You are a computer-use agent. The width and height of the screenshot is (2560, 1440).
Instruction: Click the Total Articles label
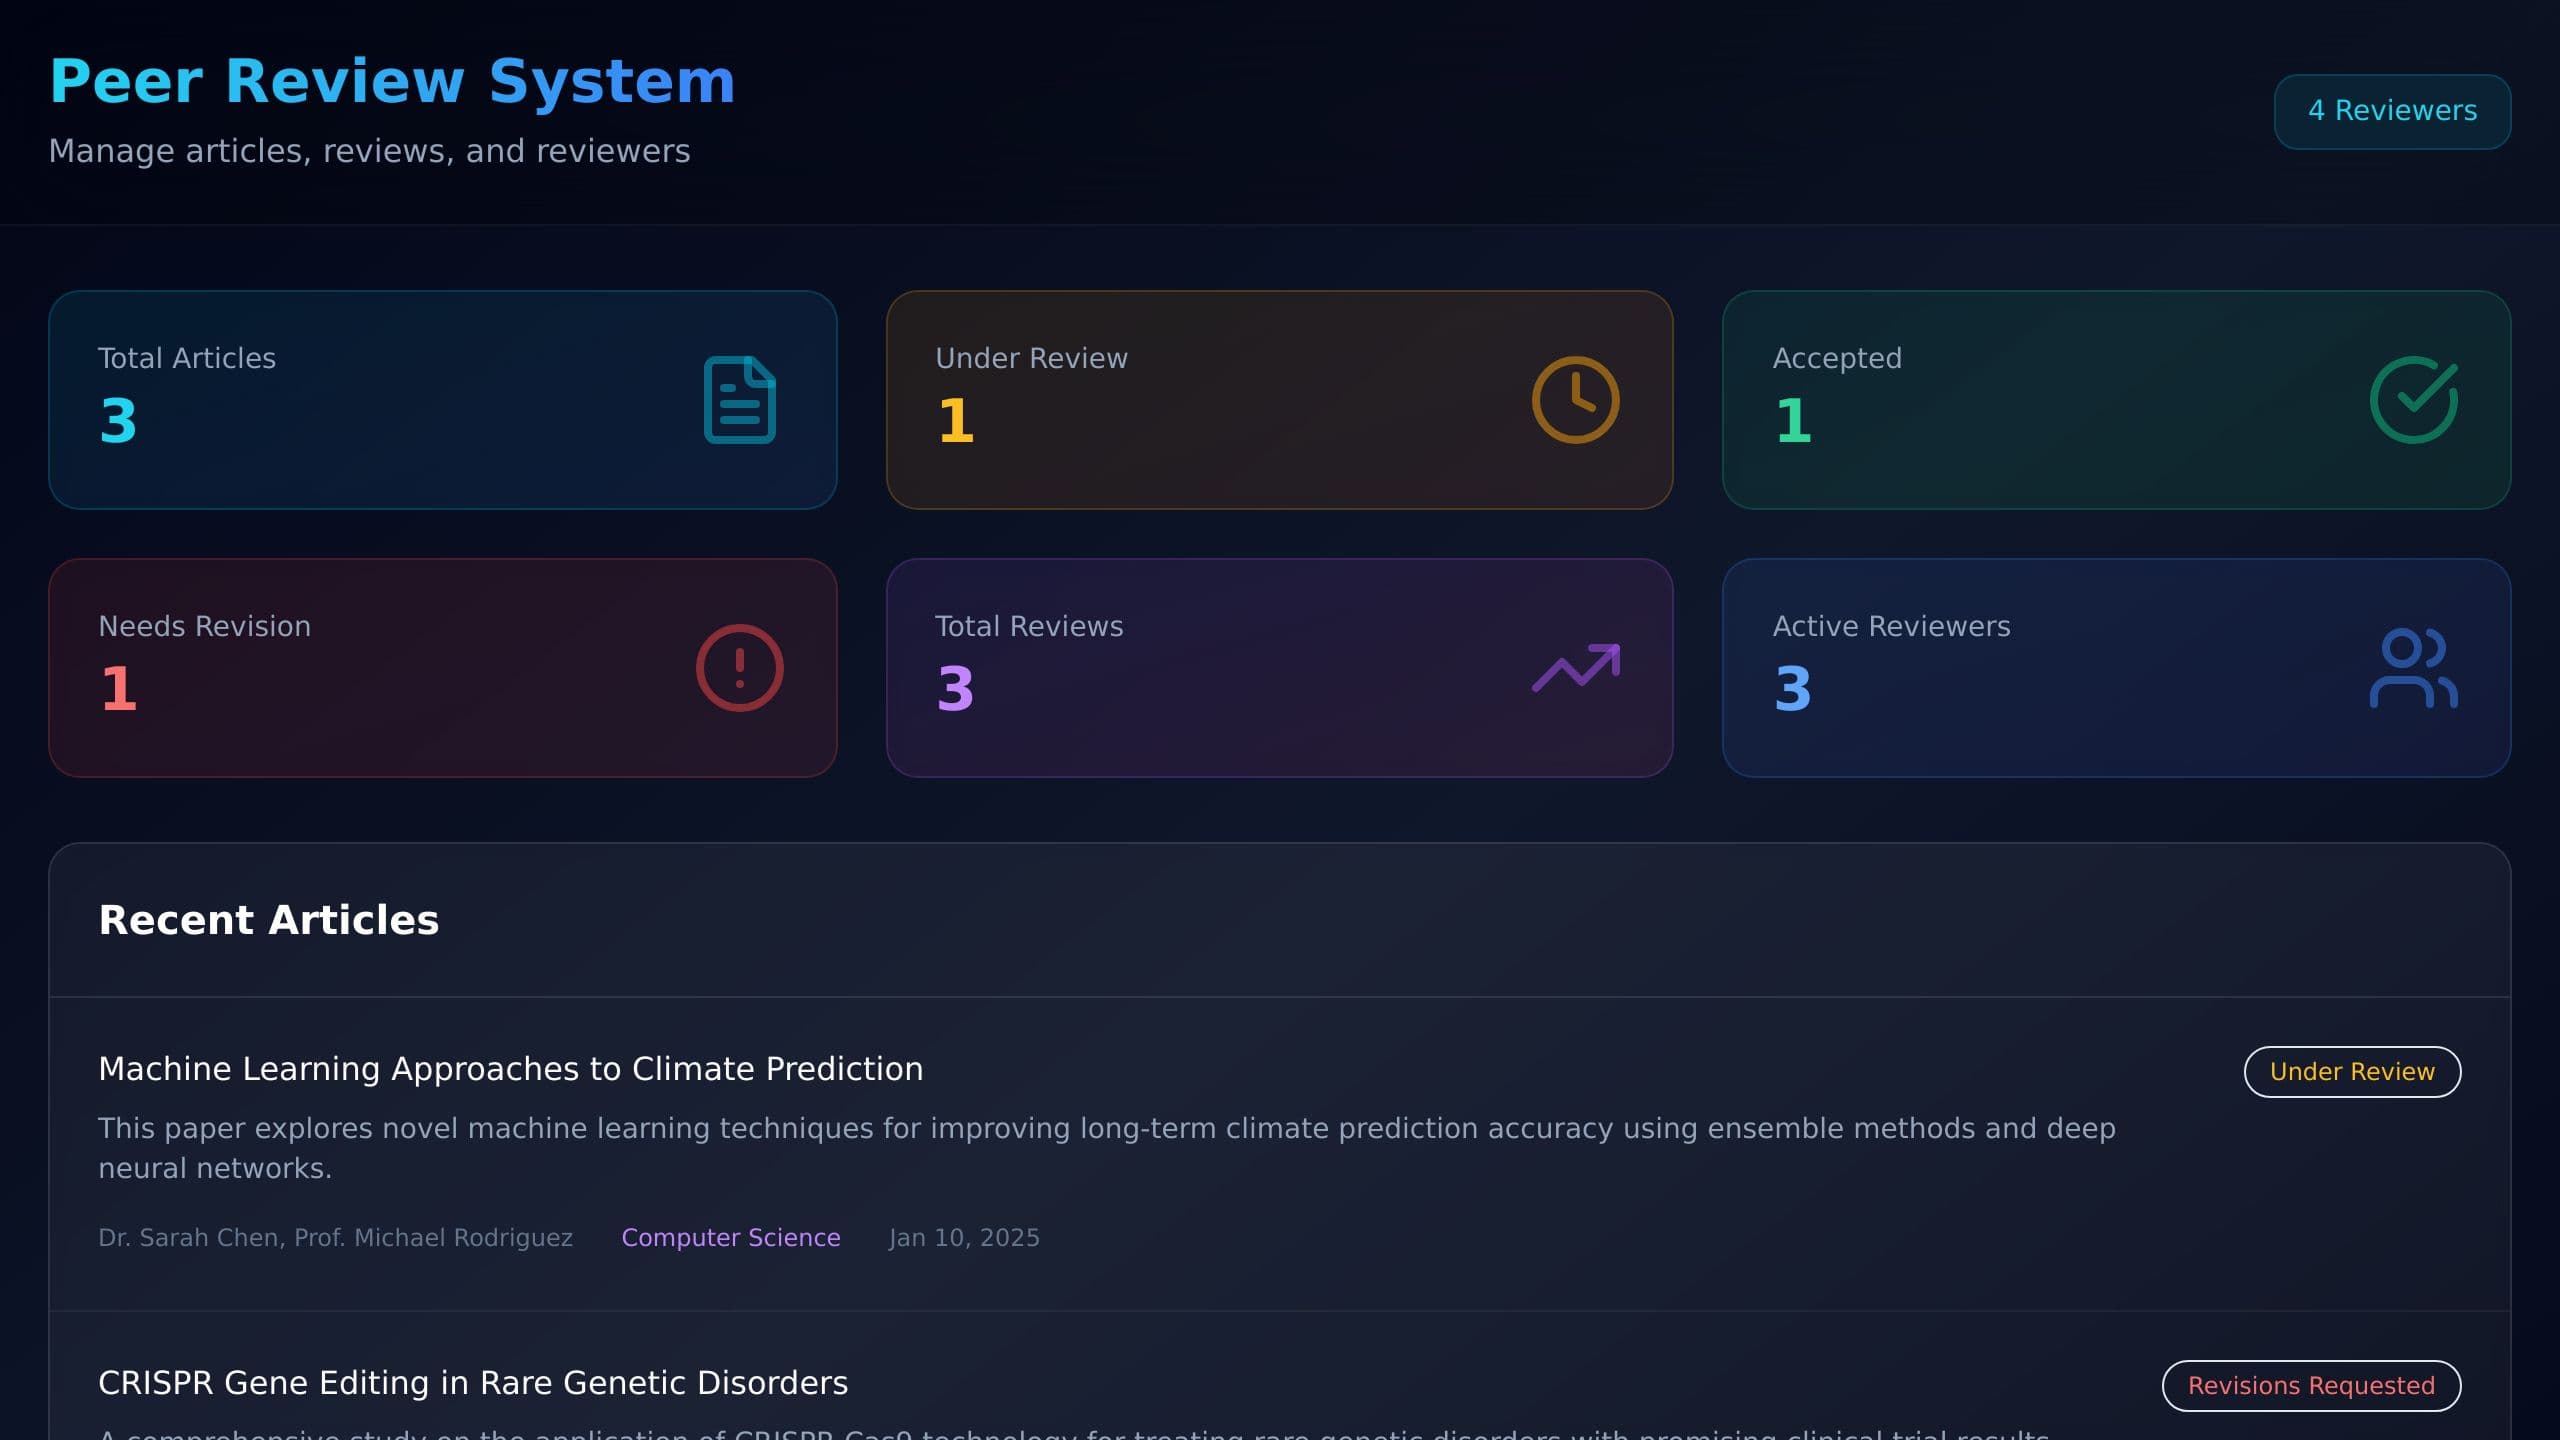pyautogui.click(x=187, y=358)
